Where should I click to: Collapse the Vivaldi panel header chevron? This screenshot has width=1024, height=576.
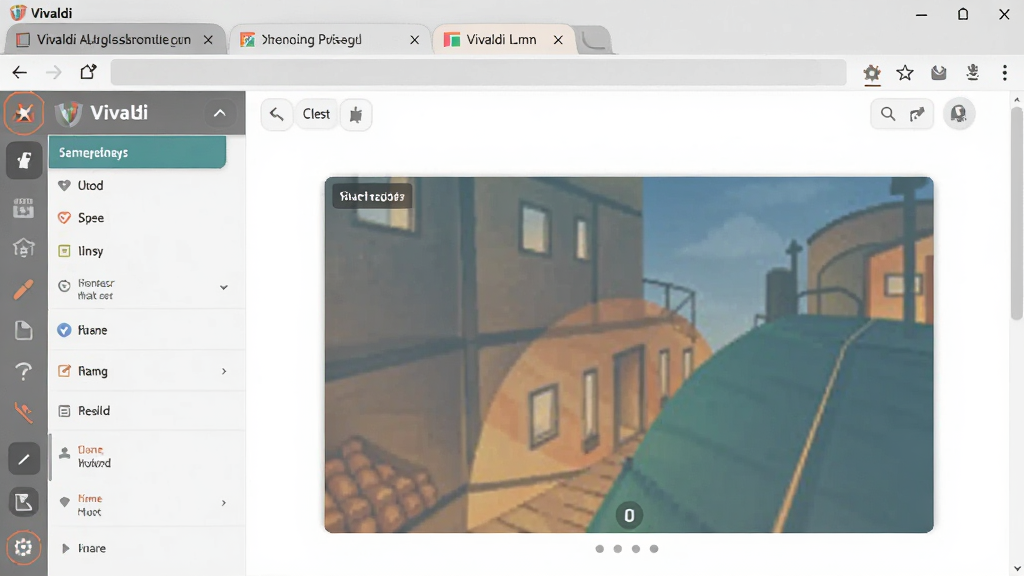click(220, 113)
